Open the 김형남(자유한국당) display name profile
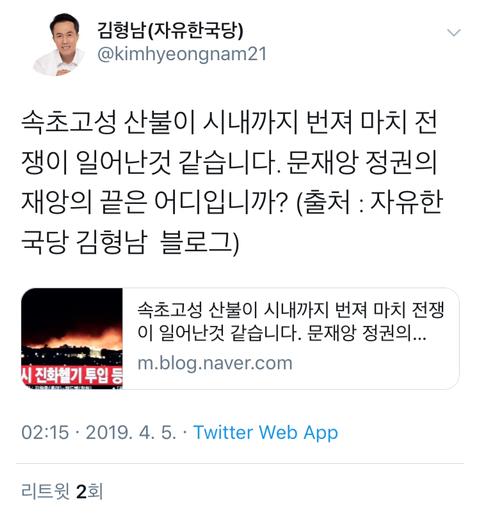Viewport: 480px width, 516px height. (x=170, y=30)
